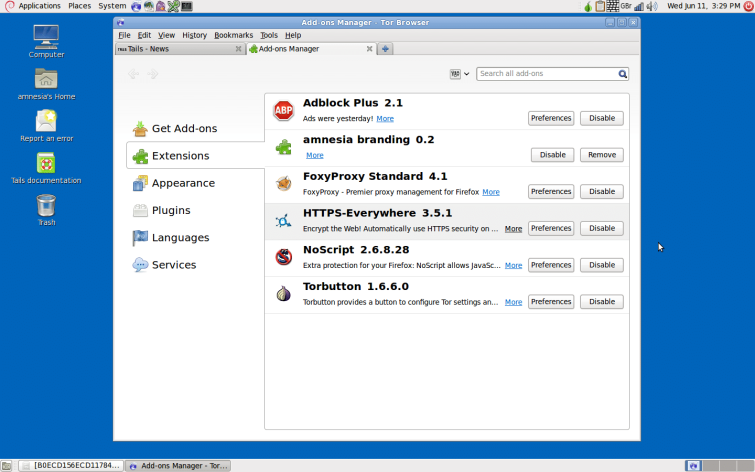
Task: Open the Tools menu
Action: coord(269,35)
